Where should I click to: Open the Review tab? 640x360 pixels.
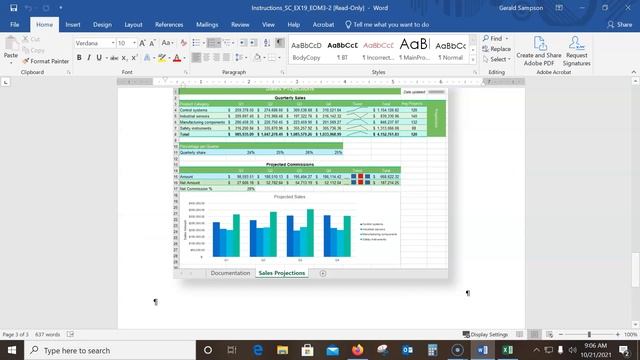coord(240,24)
